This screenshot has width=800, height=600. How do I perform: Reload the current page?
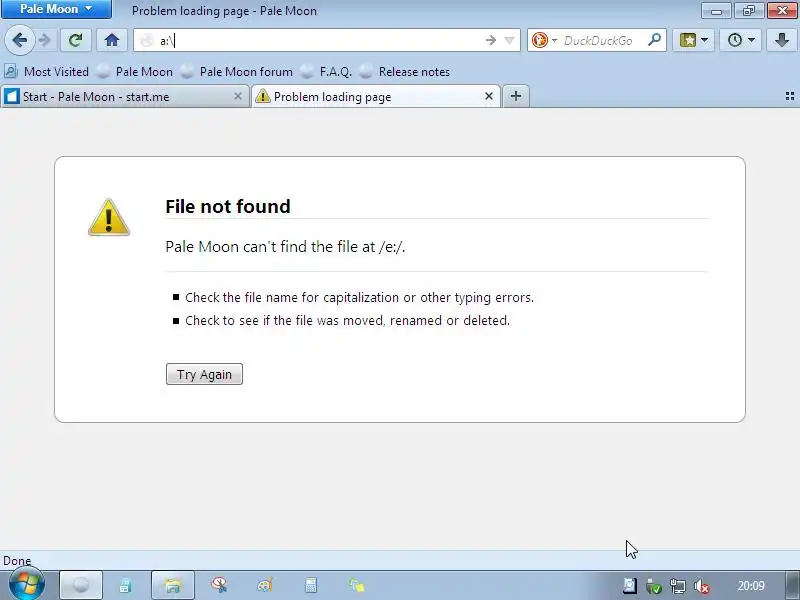pyautogui.click(x=76, y=40)
